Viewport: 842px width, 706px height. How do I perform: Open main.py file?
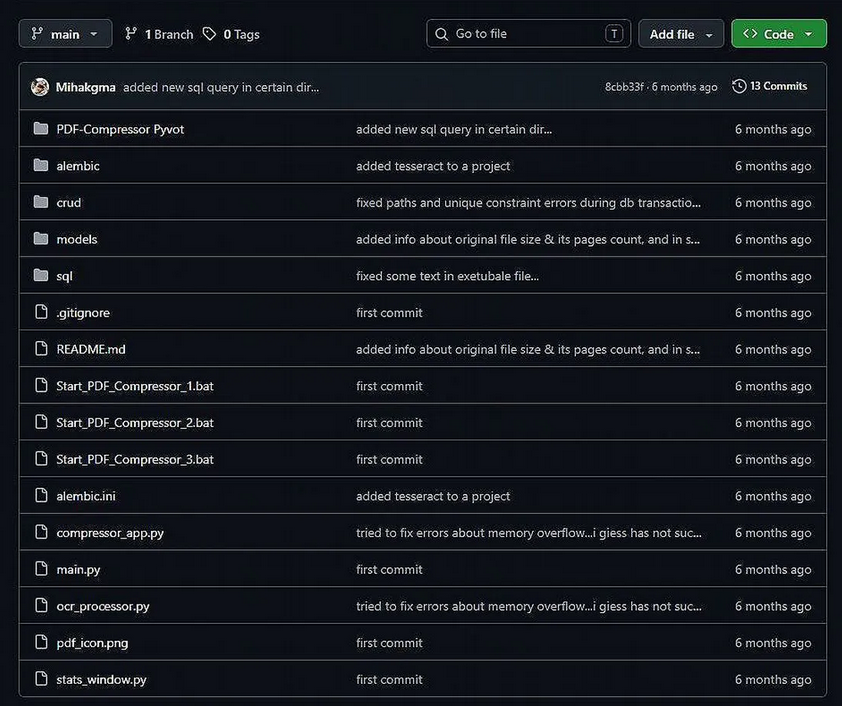pyautogui.click(x=78, y=569)
